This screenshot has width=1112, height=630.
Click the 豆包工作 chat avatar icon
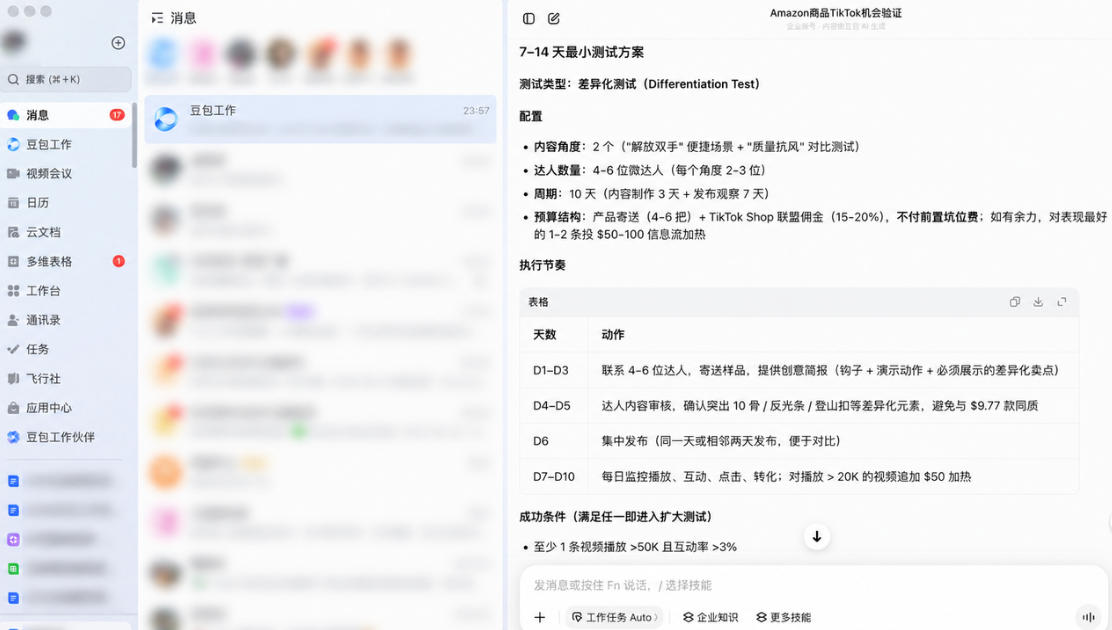(x=166, y=119)
